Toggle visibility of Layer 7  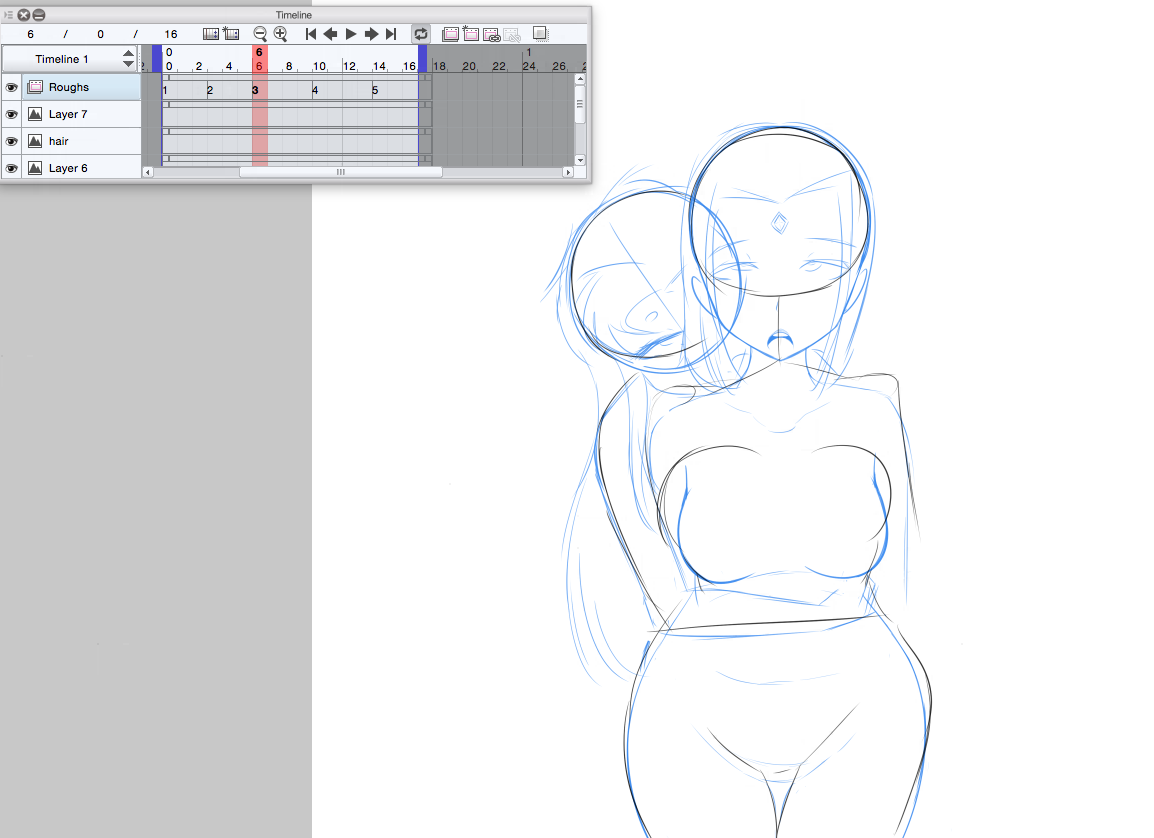(11, 114)
